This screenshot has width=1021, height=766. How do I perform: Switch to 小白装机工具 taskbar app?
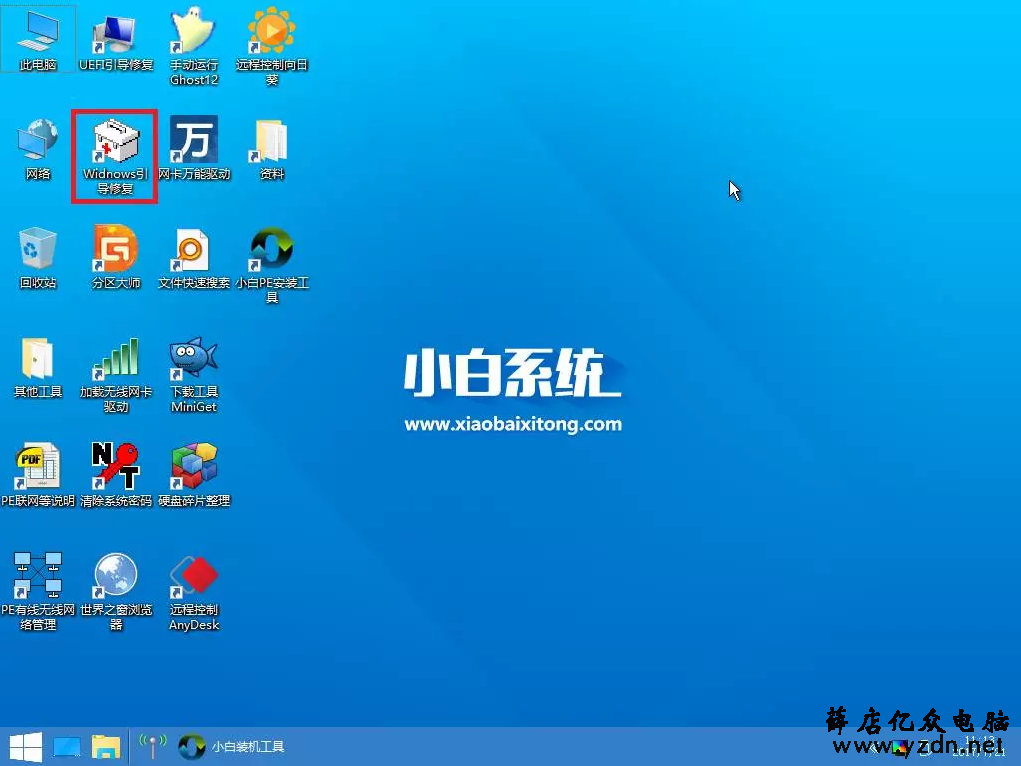[231, 746]
